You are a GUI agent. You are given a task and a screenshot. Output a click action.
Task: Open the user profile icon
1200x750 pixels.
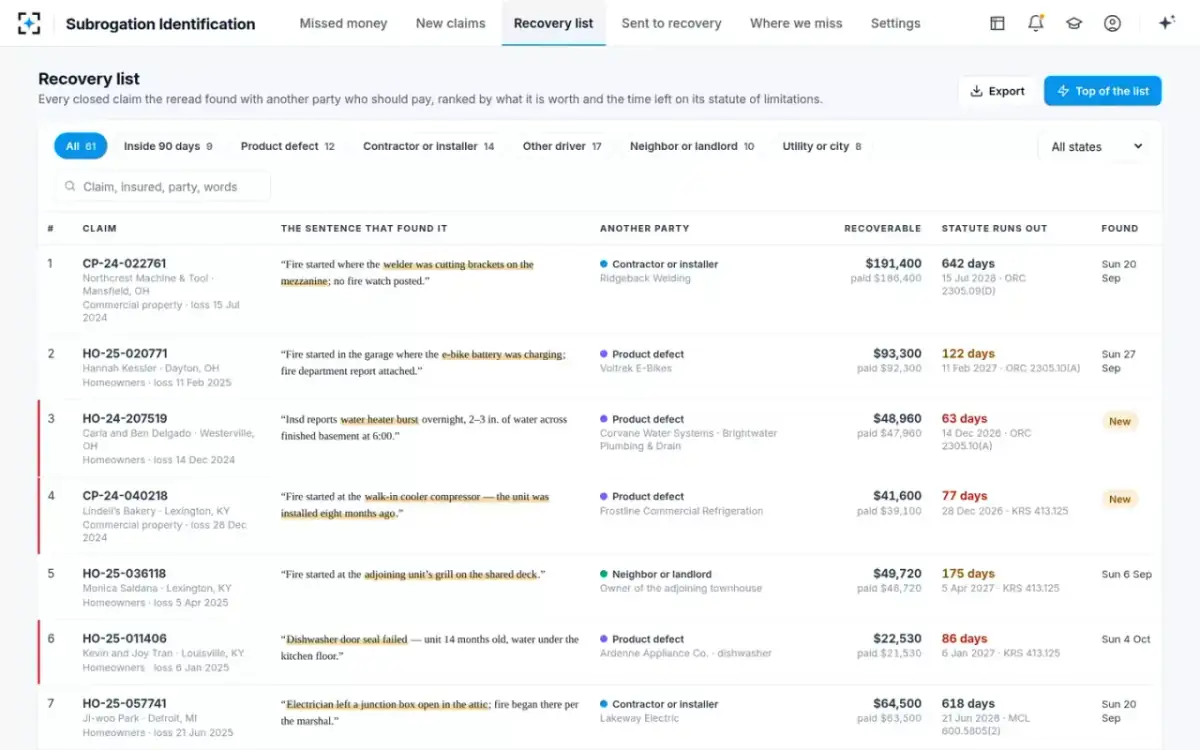(1112, 23)
